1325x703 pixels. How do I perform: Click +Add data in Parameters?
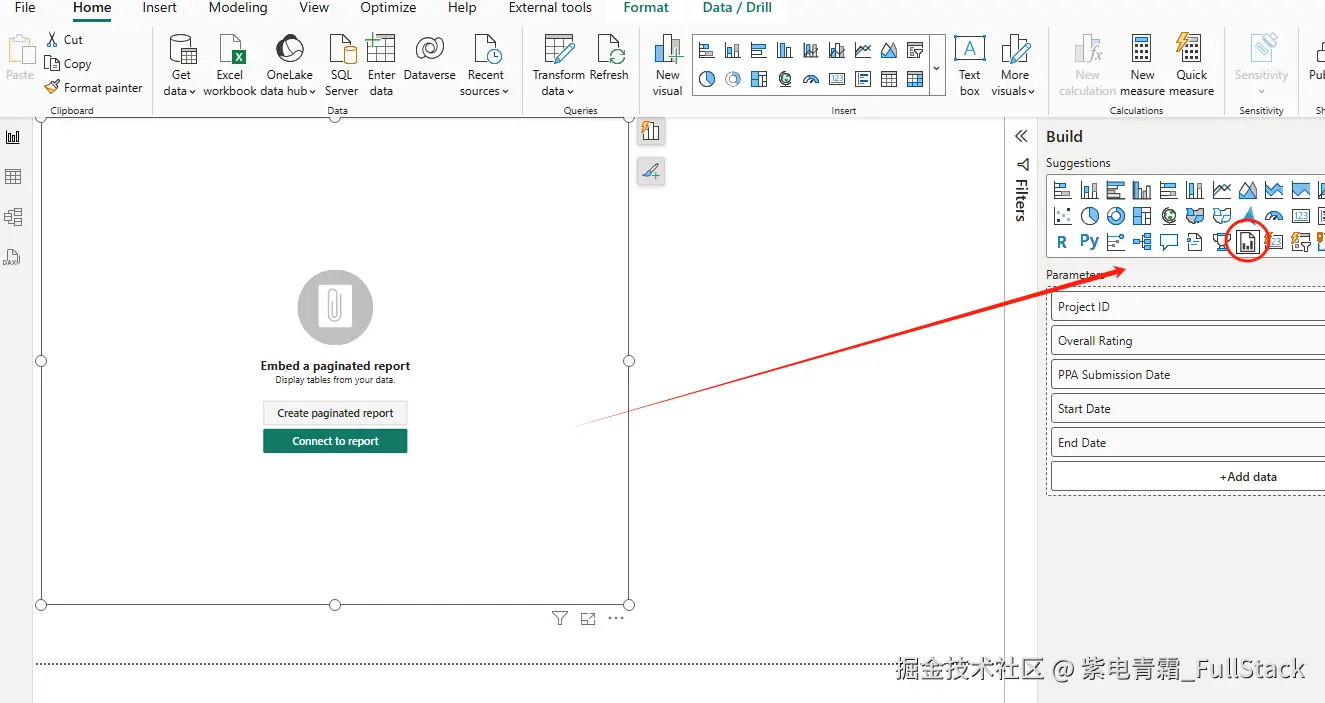pyautogui.click(x=1188, y=477)
